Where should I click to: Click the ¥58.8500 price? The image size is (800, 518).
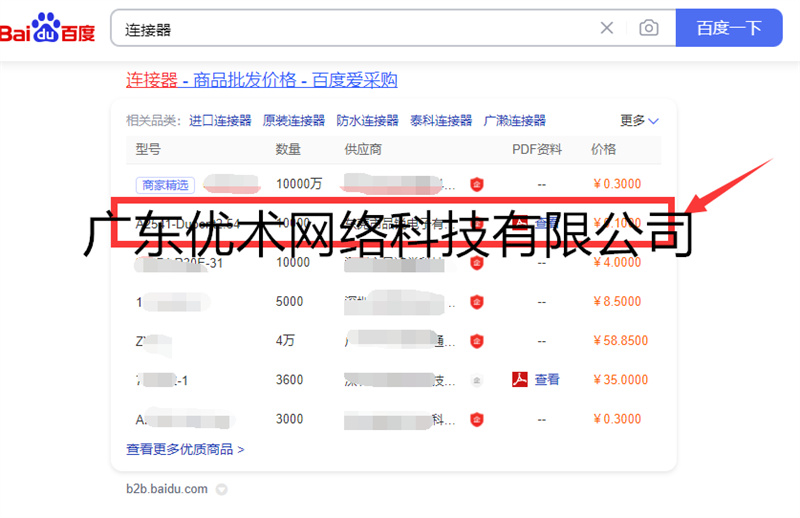click(x=620, y=340)
